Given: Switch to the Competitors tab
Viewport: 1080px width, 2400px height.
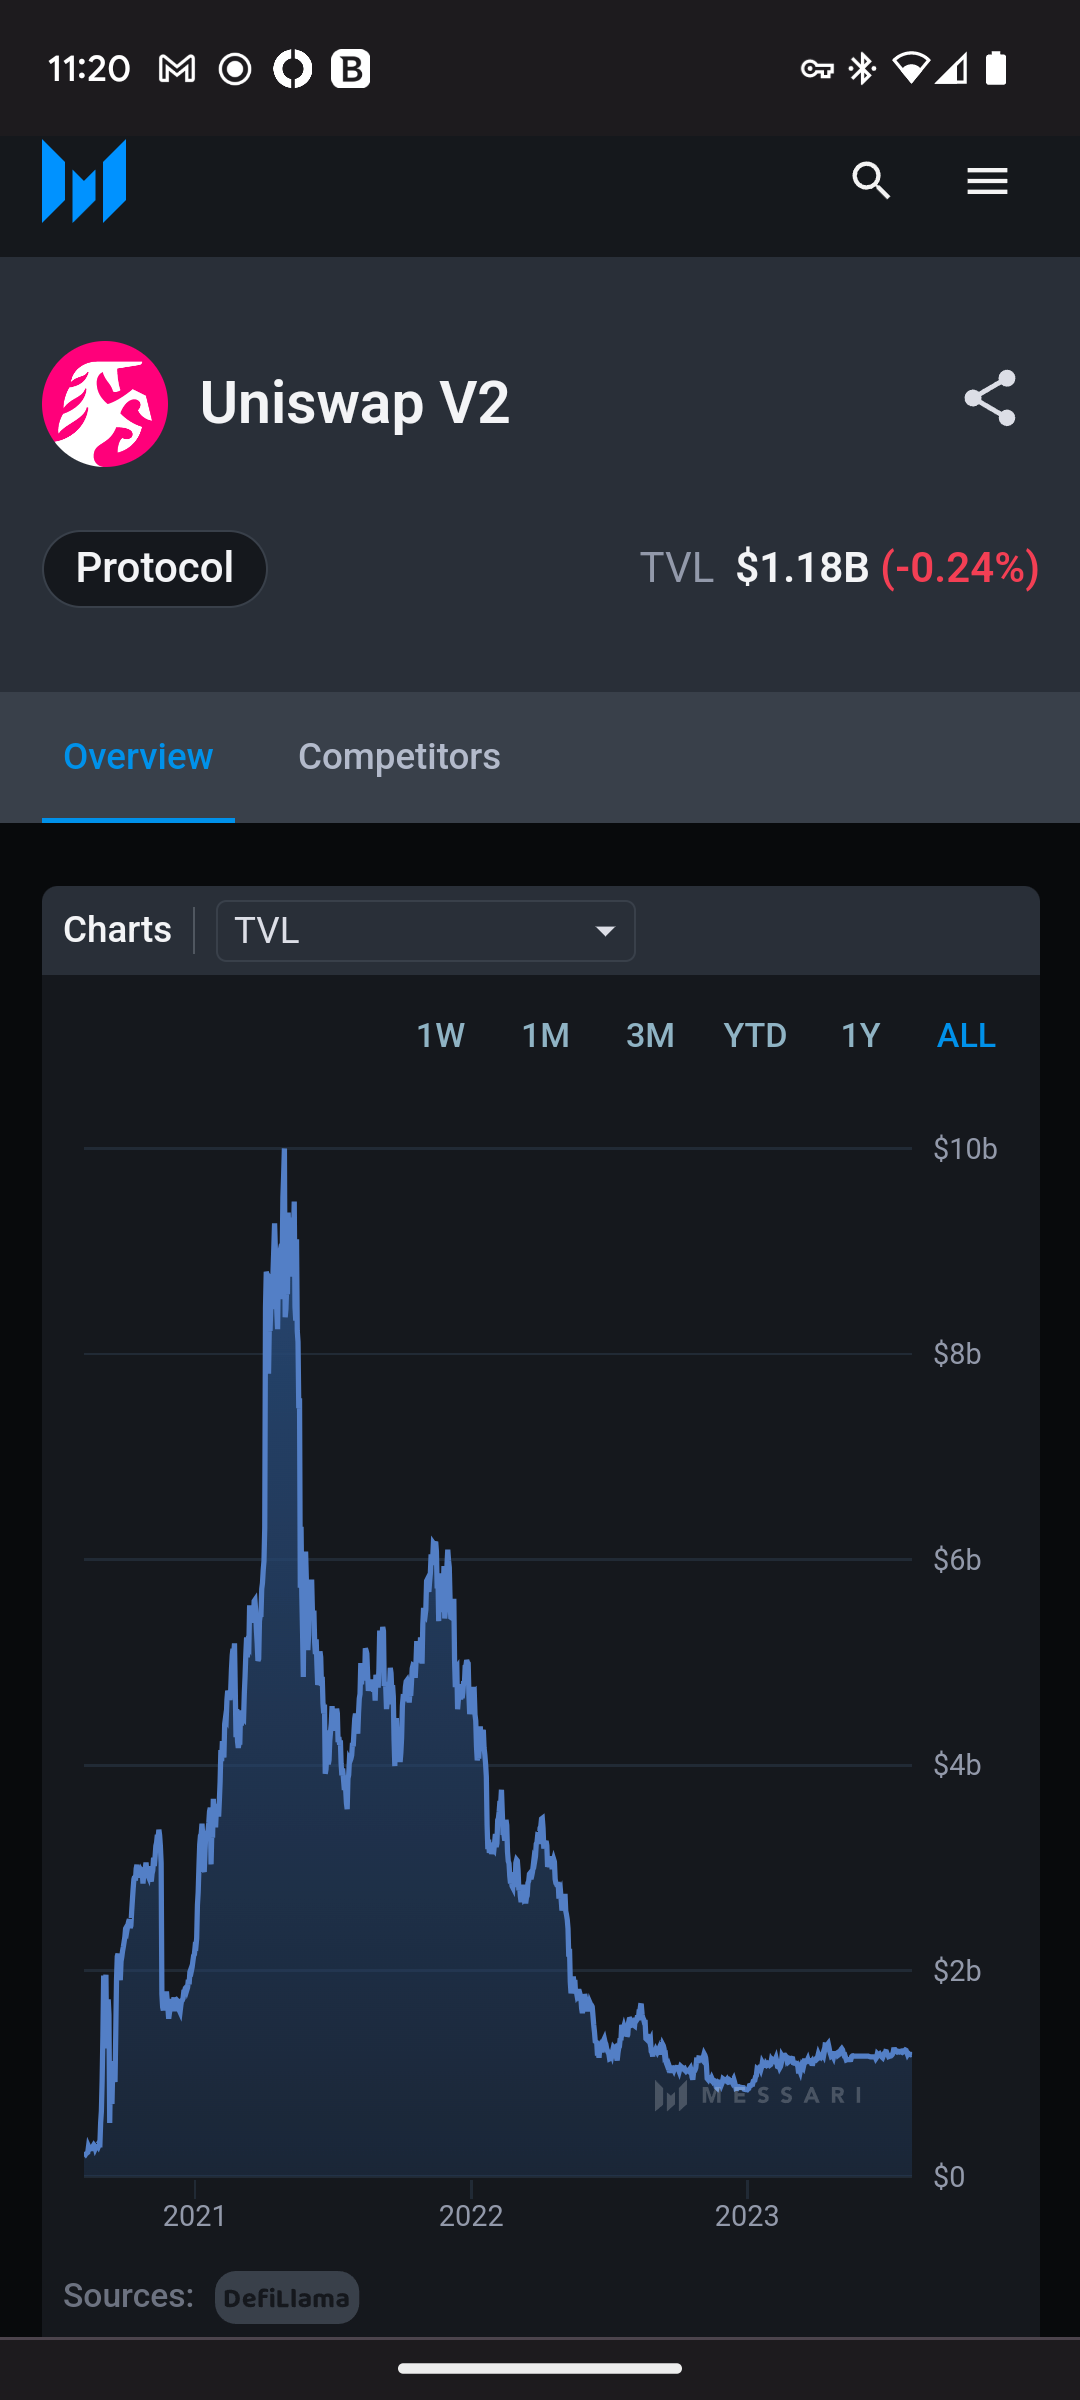Looking at the screenshot, I should pos(399,757).
